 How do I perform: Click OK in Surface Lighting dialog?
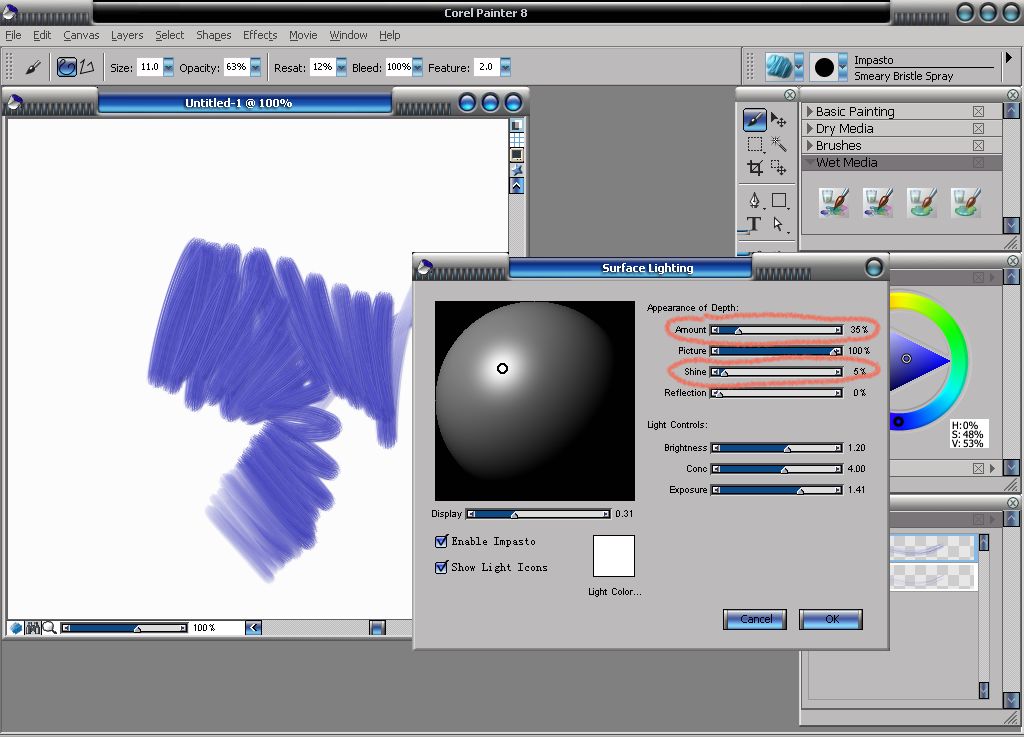831,619
